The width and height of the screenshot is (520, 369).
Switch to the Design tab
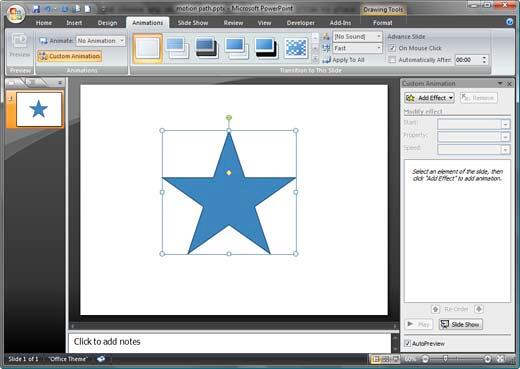(x=107, y=23)
